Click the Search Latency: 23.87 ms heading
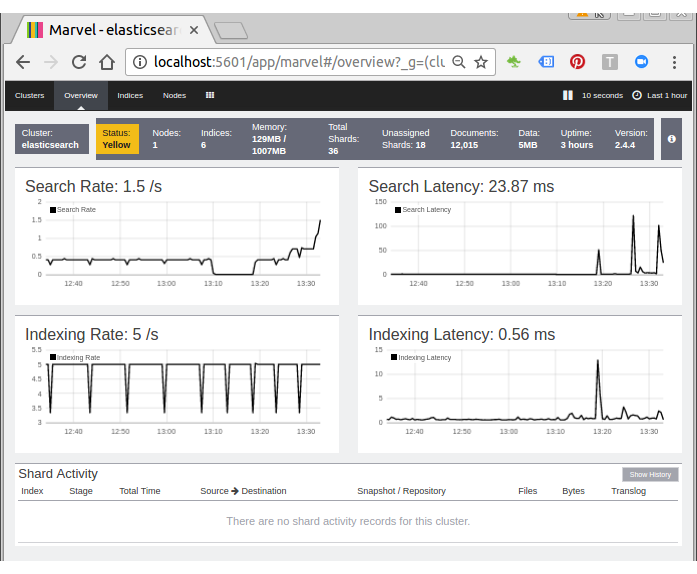 (461, 186)
